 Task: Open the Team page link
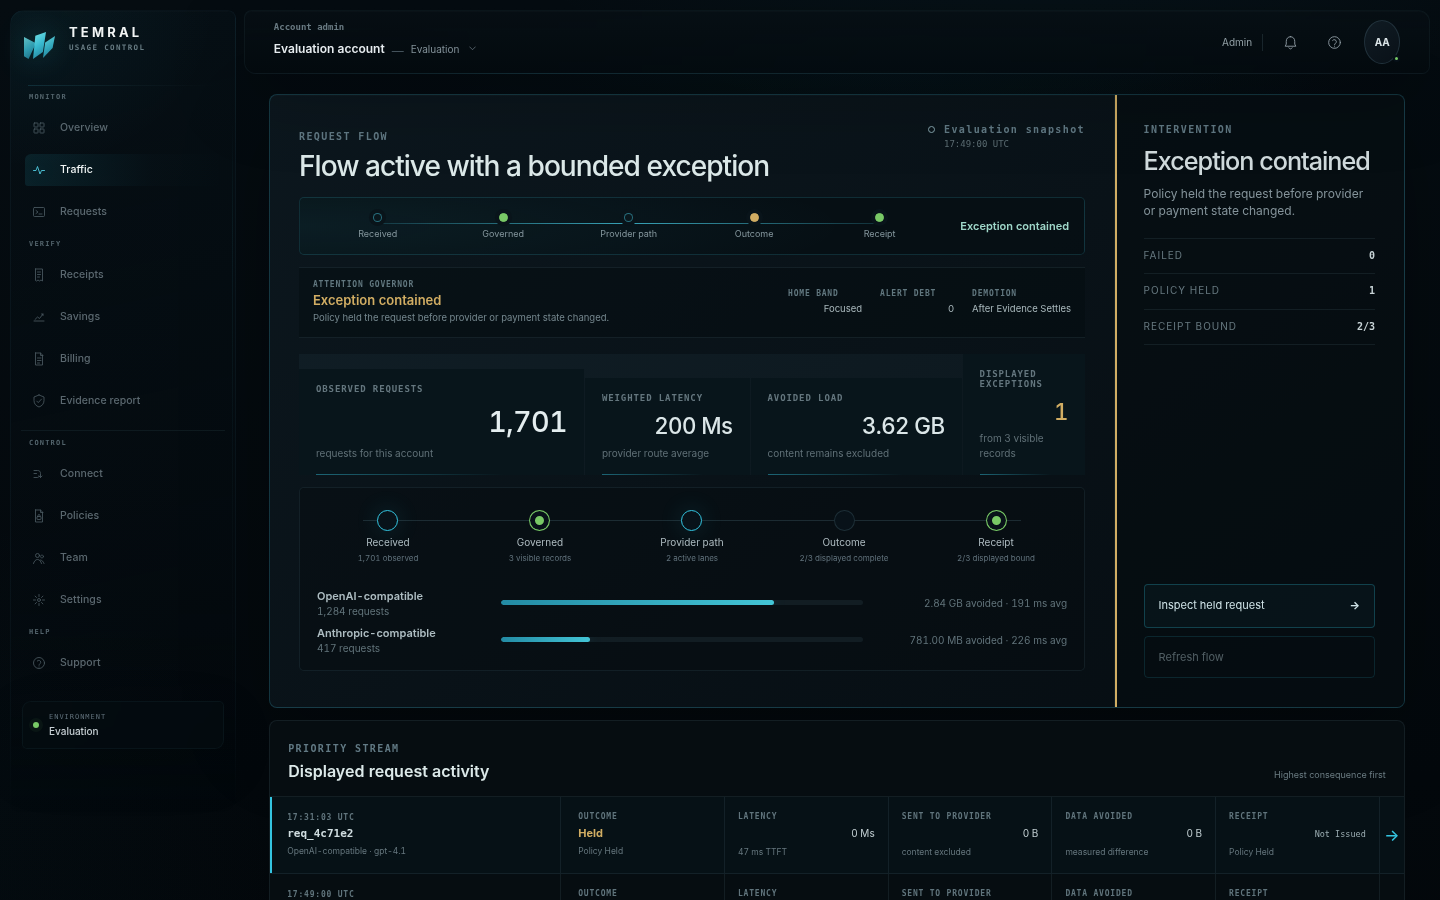point(124,558)
